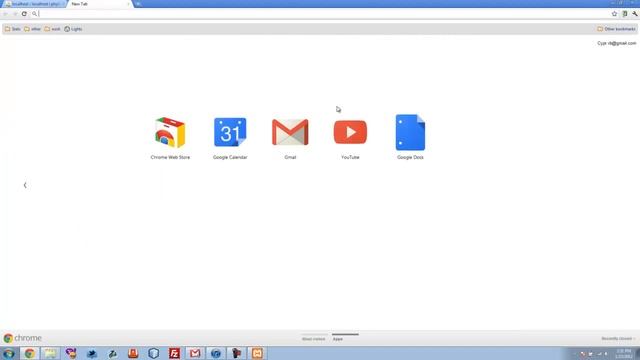Open the wrench settings menu
Viewport: 640px width, 360px height.
[635, 14]
